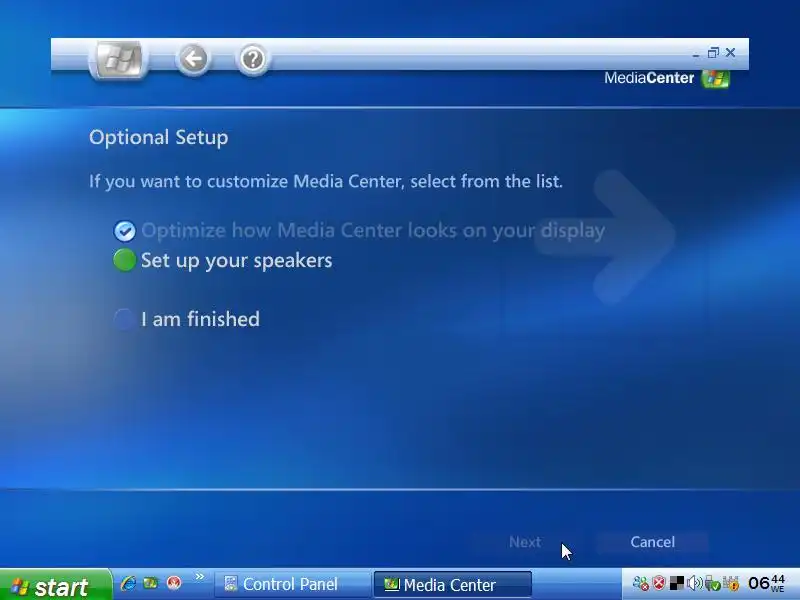Close the Media Center window
This screenshot has height=600, width=800.
[730, 53]
